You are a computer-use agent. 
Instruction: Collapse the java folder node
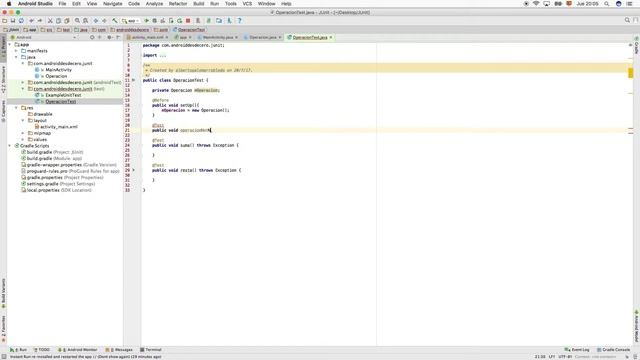16,57
